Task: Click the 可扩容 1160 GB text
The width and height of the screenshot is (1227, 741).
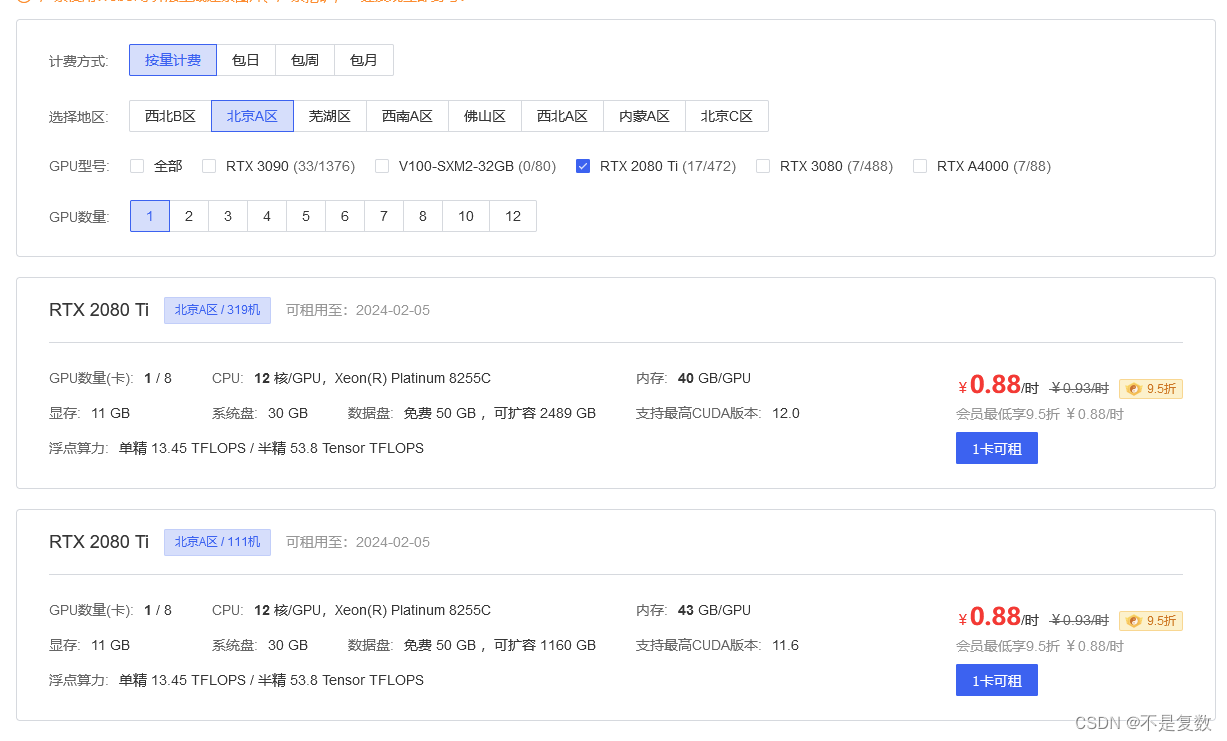Action: tap(545, 645)
